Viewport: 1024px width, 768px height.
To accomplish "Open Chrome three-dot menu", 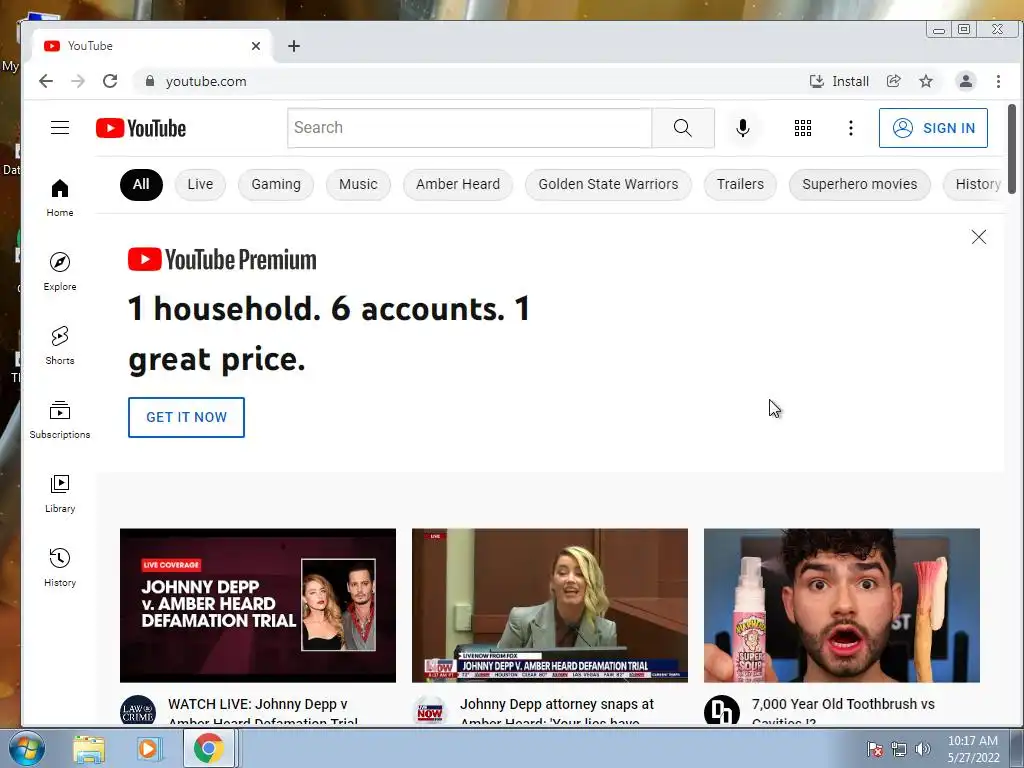I will pyautogui.click(x=998, y=81).
